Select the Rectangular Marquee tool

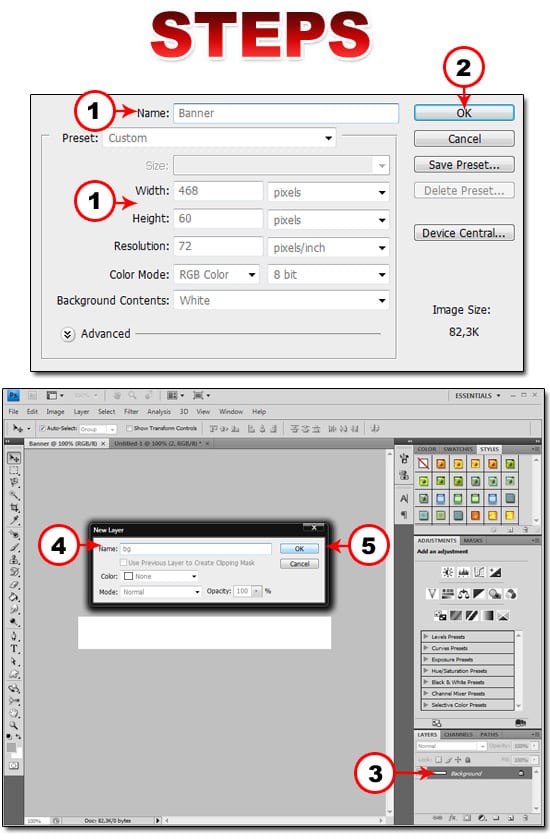click(x=14, y=471)
